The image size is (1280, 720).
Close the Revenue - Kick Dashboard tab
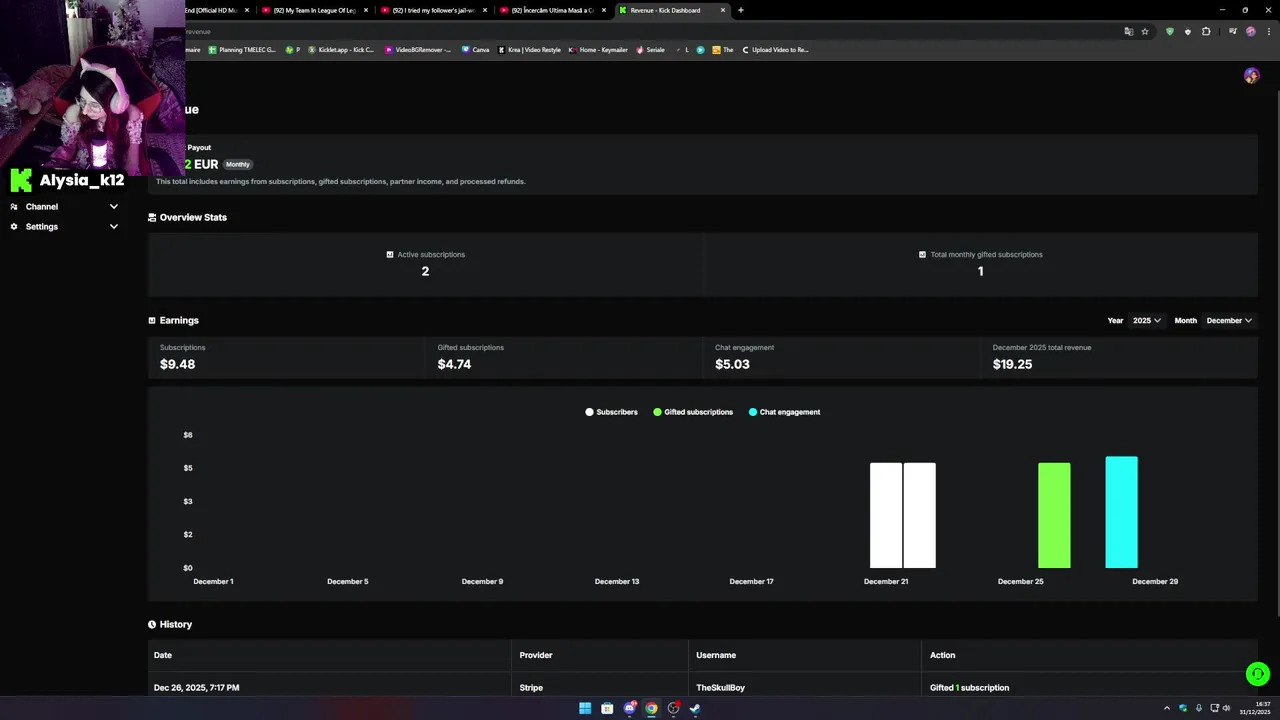[x=723, y=10]
